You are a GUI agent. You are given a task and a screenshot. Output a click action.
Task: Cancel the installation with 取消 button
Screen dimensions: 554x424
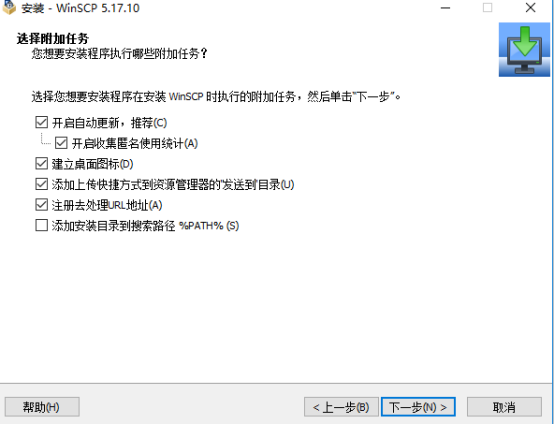(504, 407)
